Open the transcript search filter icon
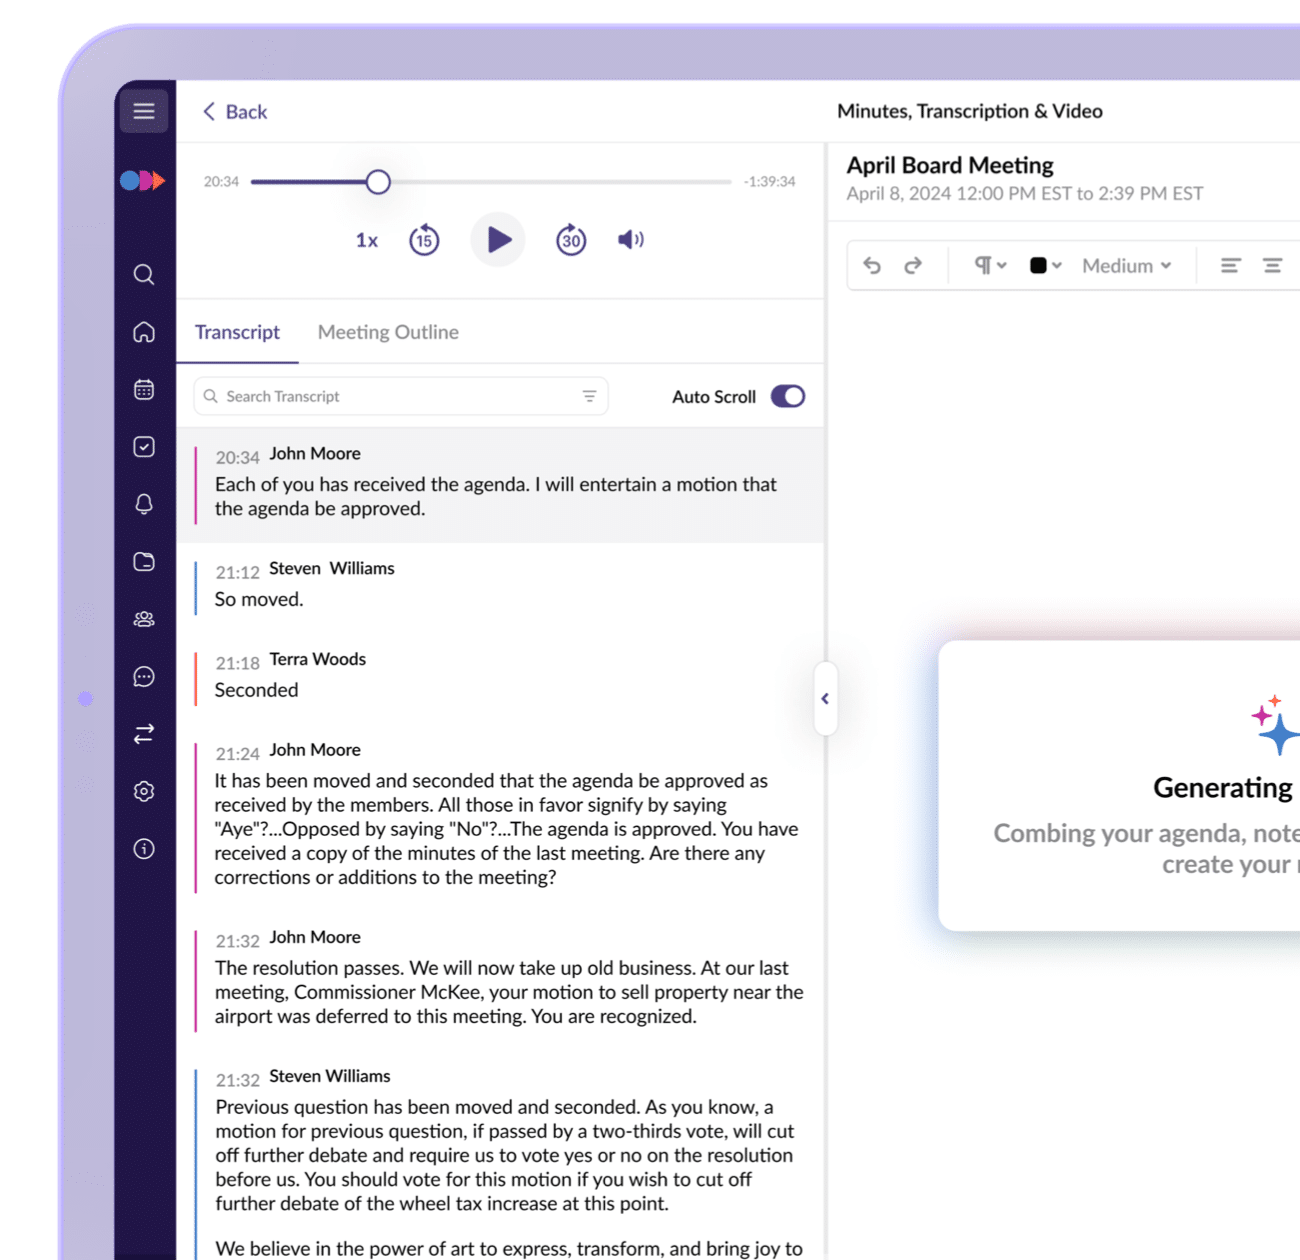This screenshot has height=1260, width=1300. point(588,395)
